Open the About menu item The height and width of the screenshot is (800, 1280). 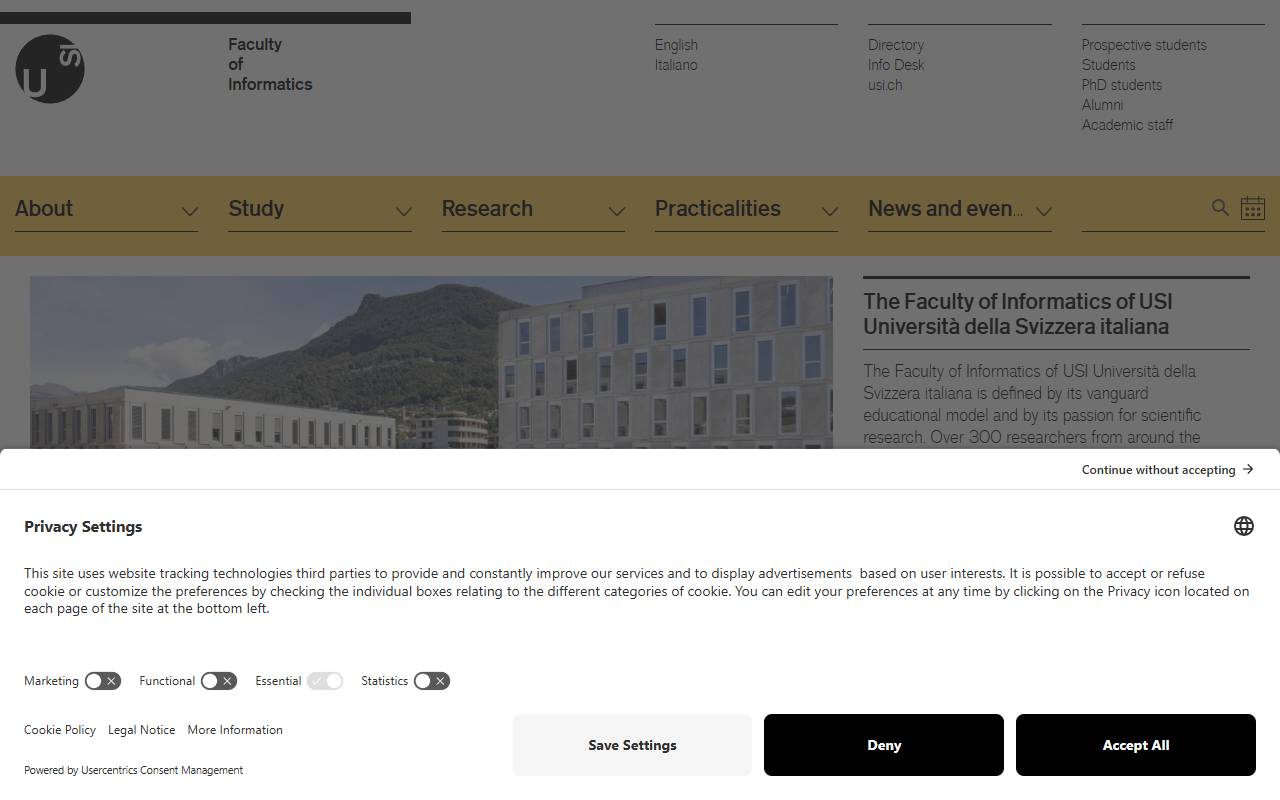coord(44,209)
